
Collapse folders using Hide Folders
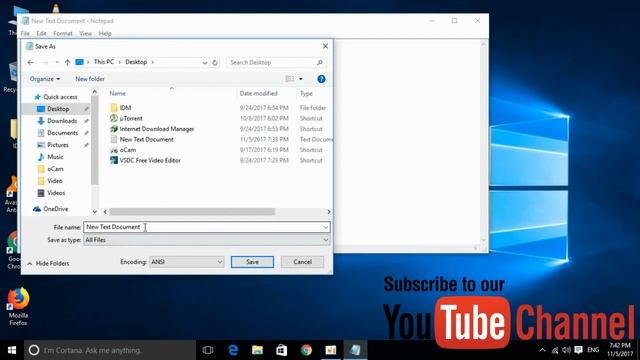[48, 264]
